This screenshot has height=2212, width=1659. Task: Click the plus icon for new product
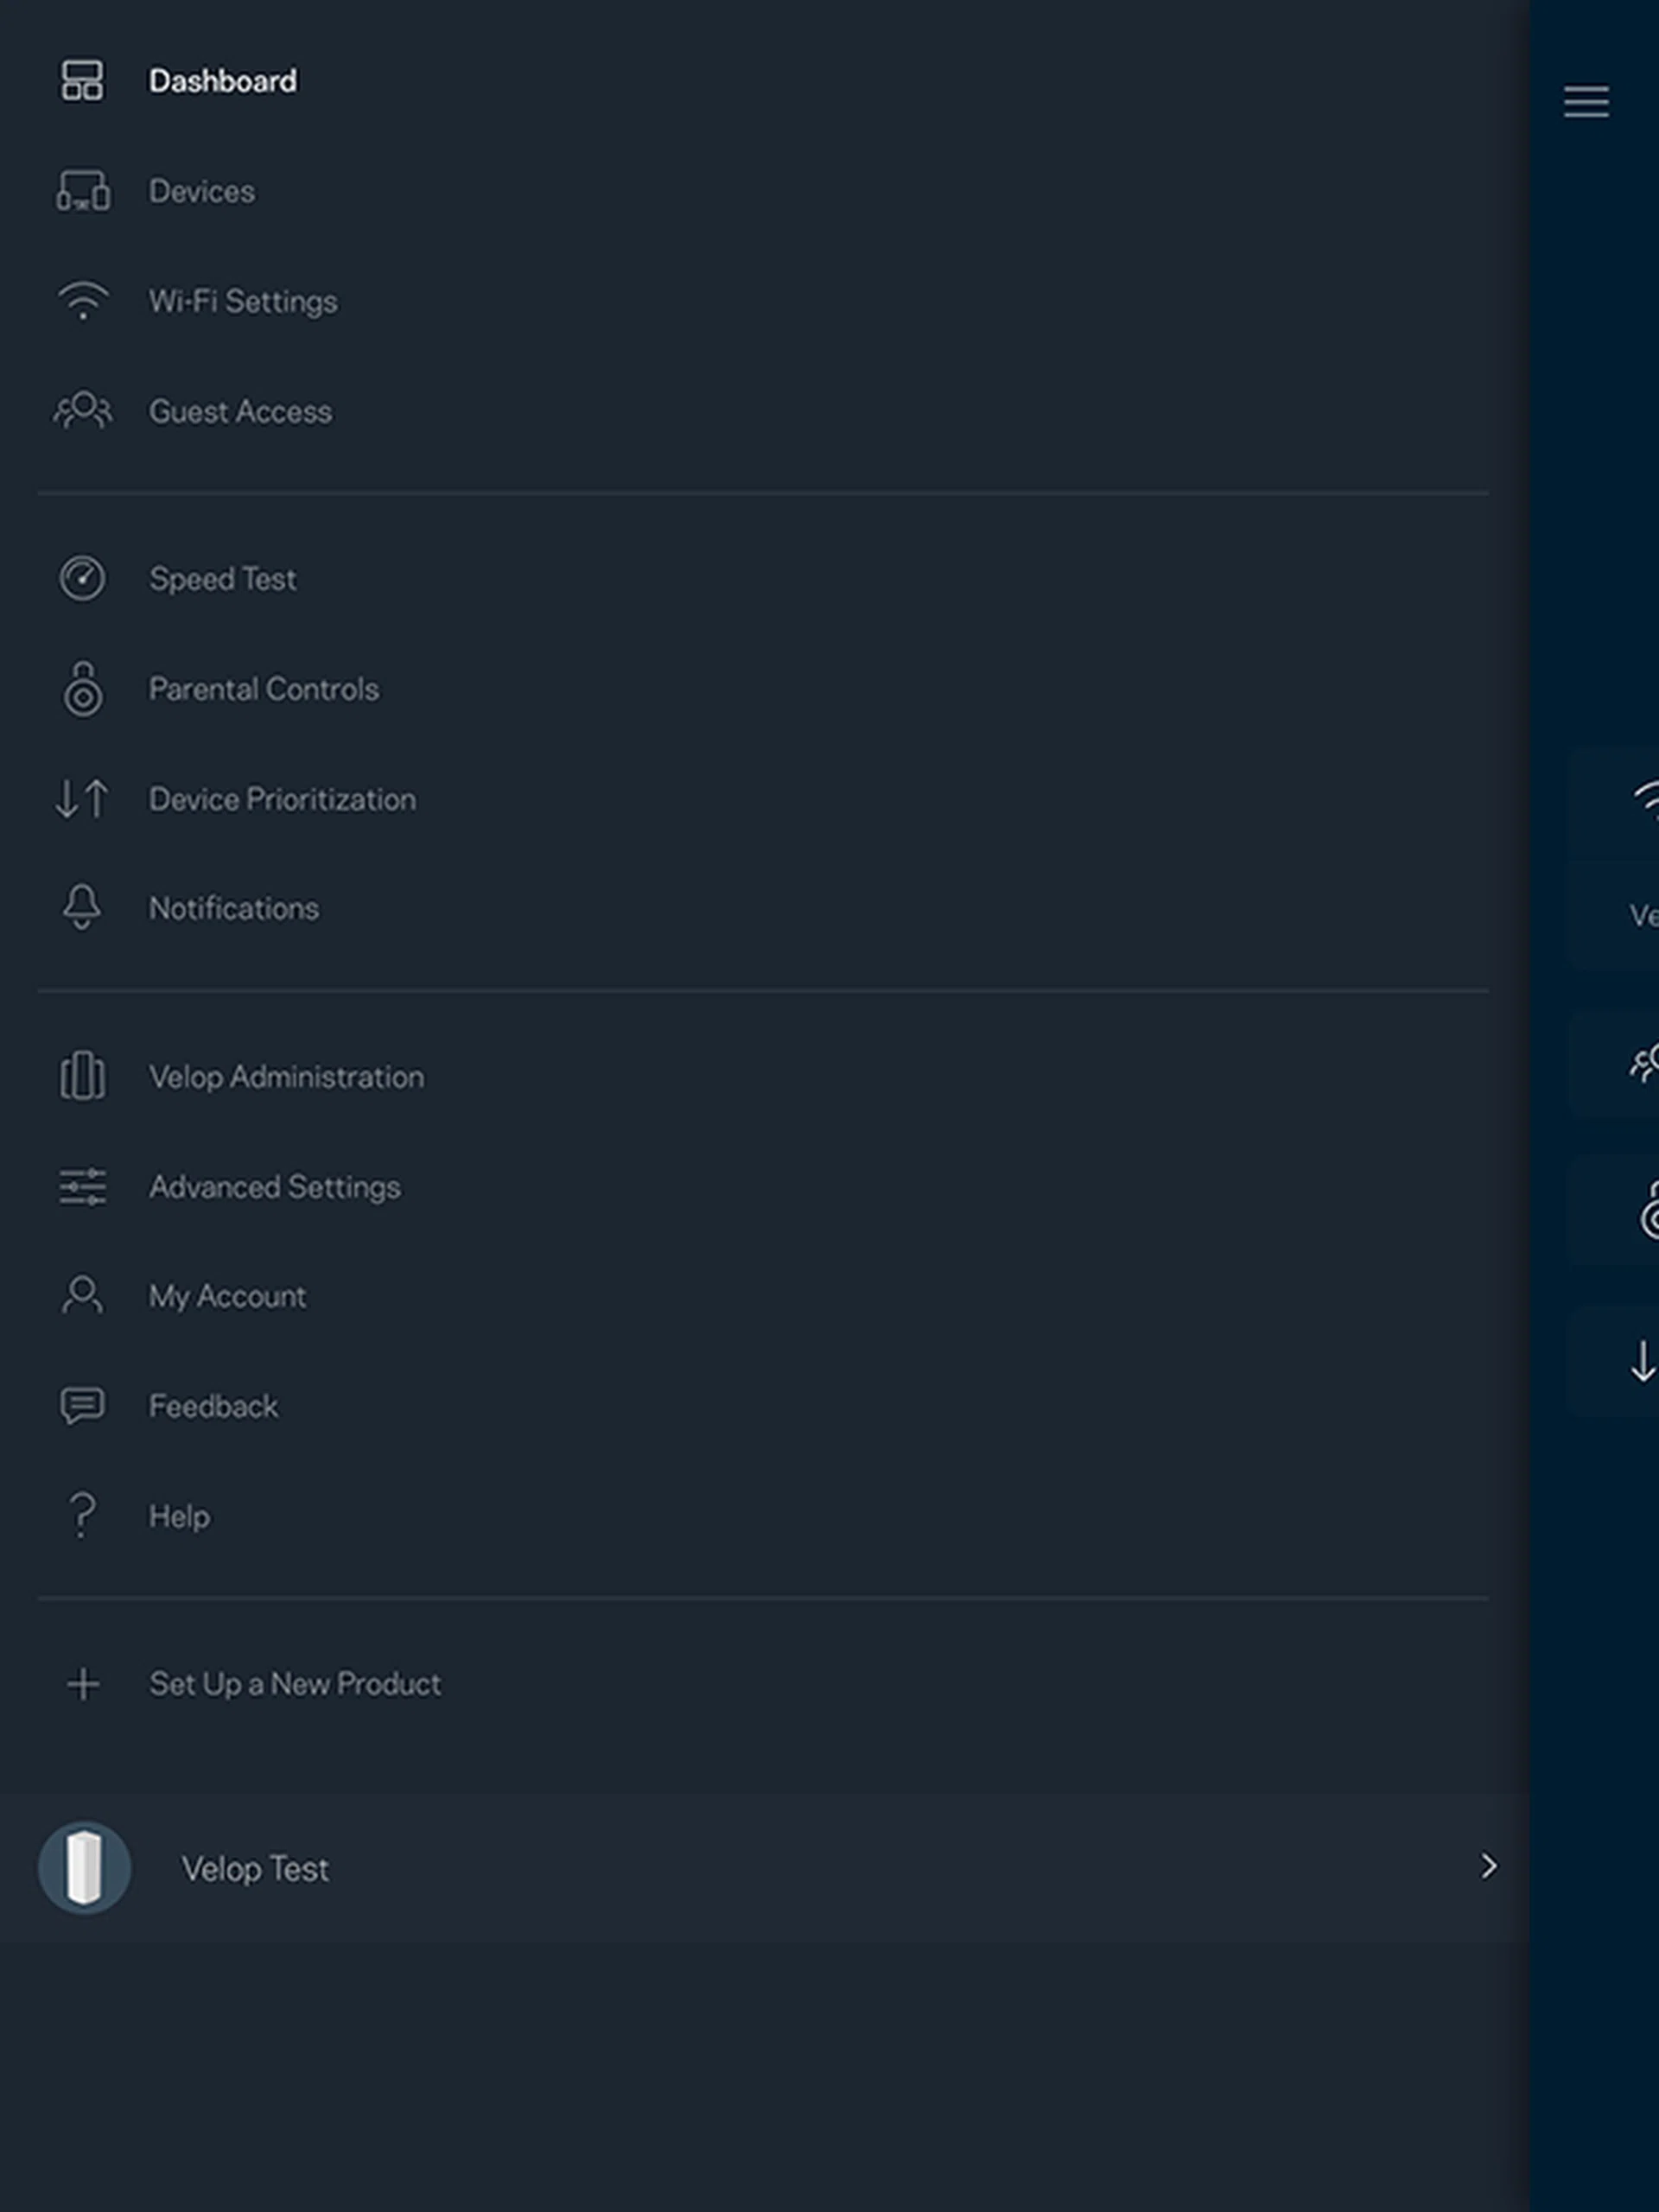83,1684
